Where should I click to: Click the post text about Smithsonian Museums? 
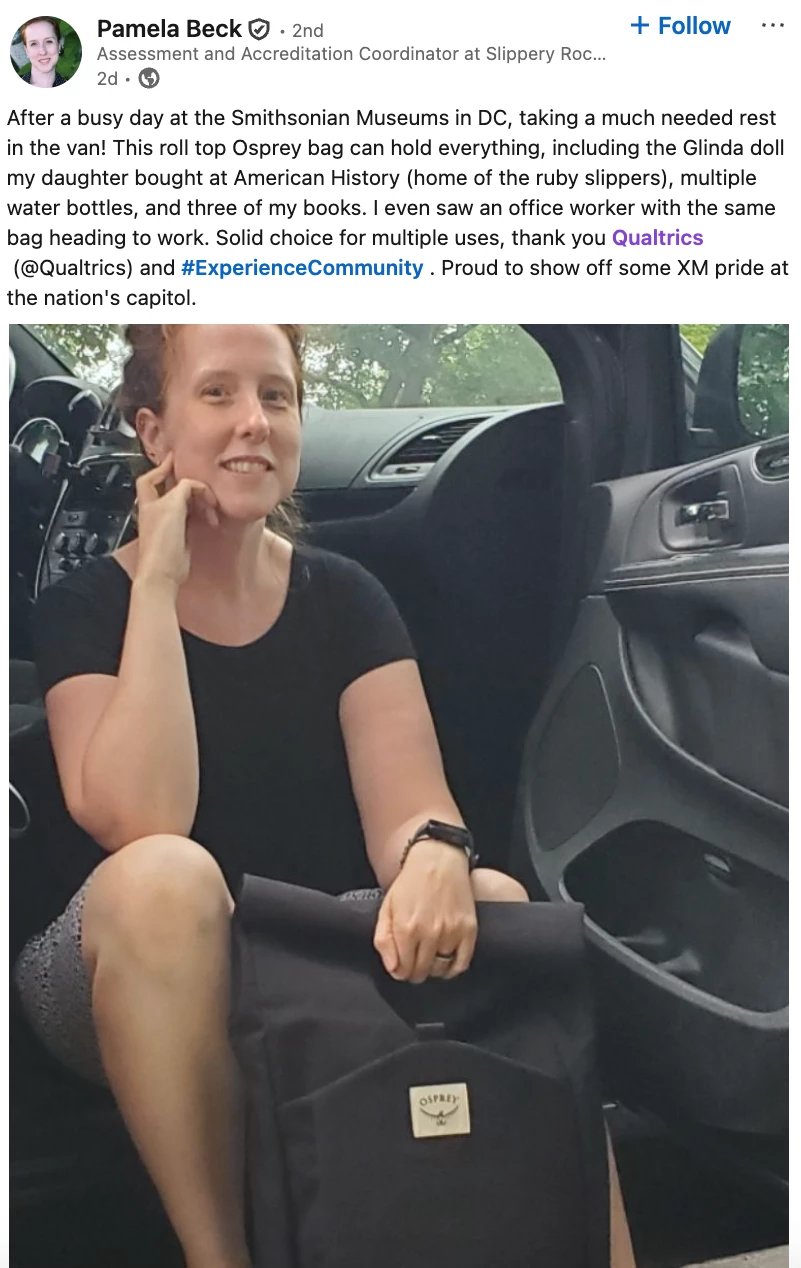[398, 208]
